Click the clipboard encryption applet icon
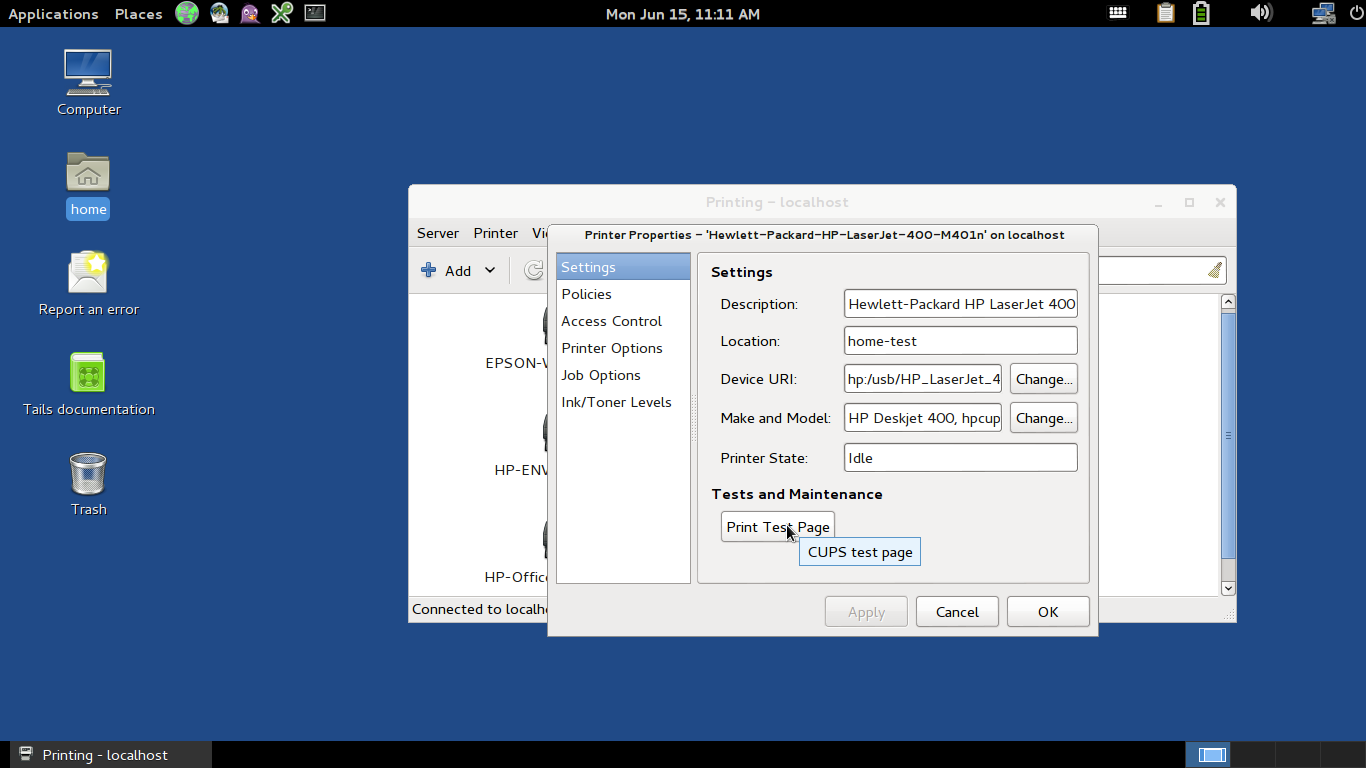This screenshot has height=768, width=1366. point(1165,13)
